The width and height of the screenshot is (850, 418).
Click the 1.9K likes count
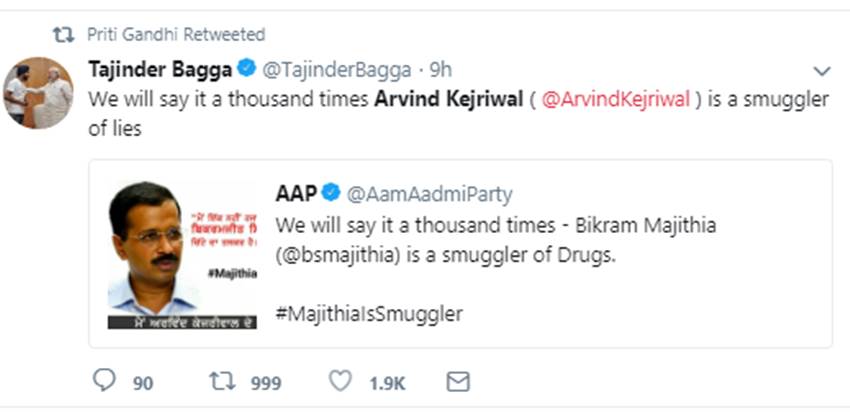pos(388,382)
